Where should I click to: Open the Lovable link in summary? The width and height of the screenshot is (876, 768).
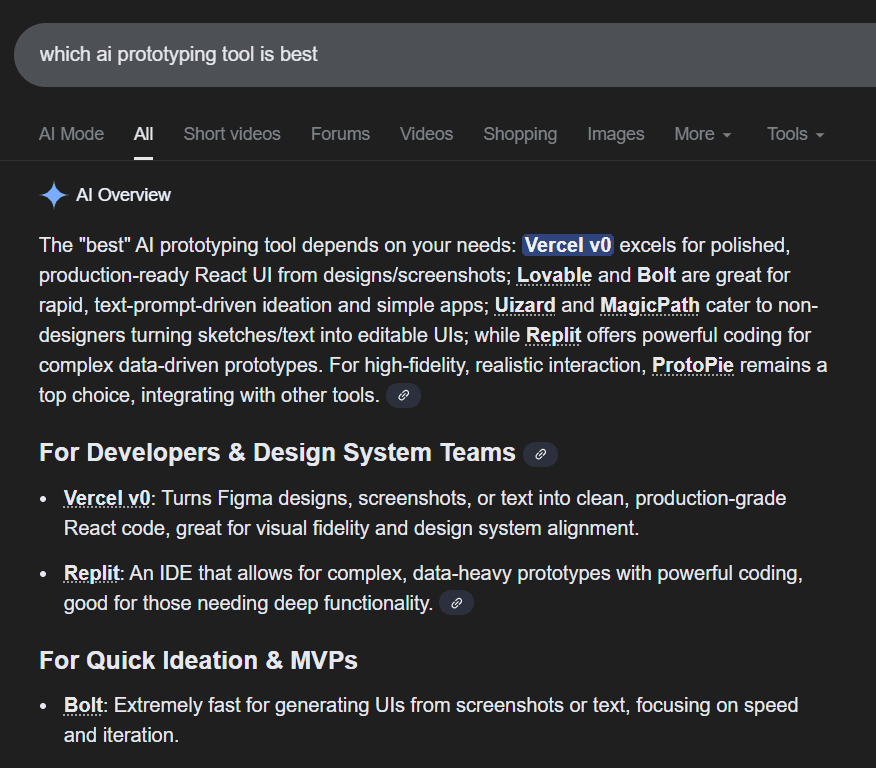click(x=554, y=275)
